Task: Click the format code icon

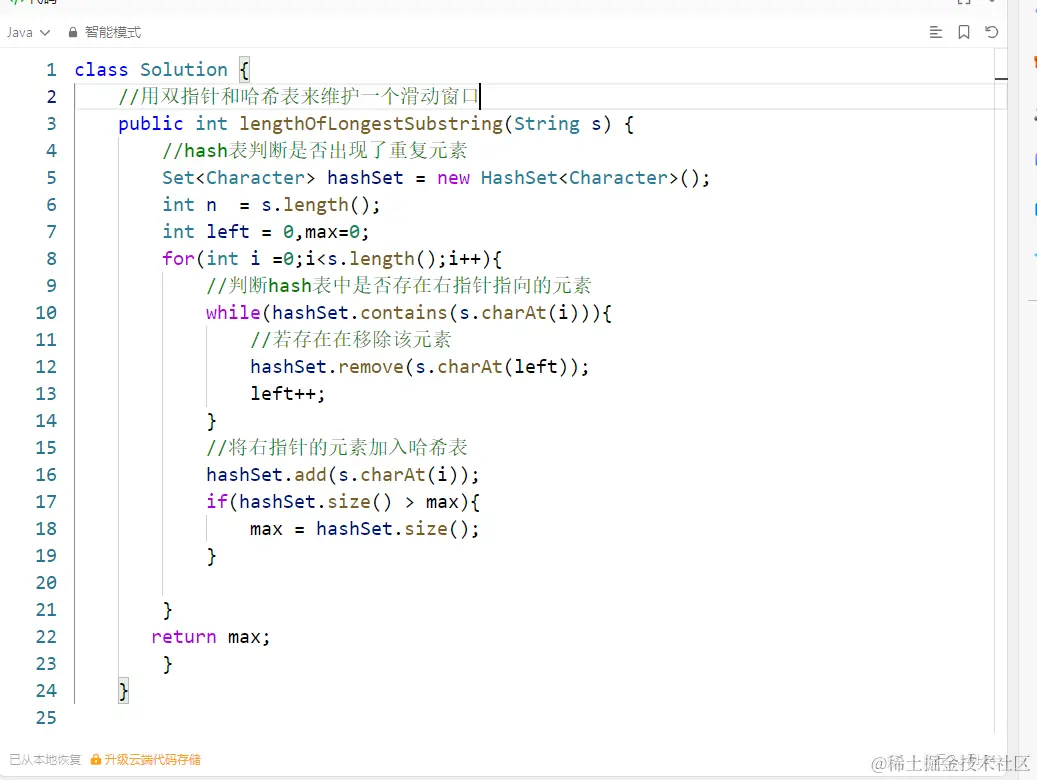Action: point(935,32)
